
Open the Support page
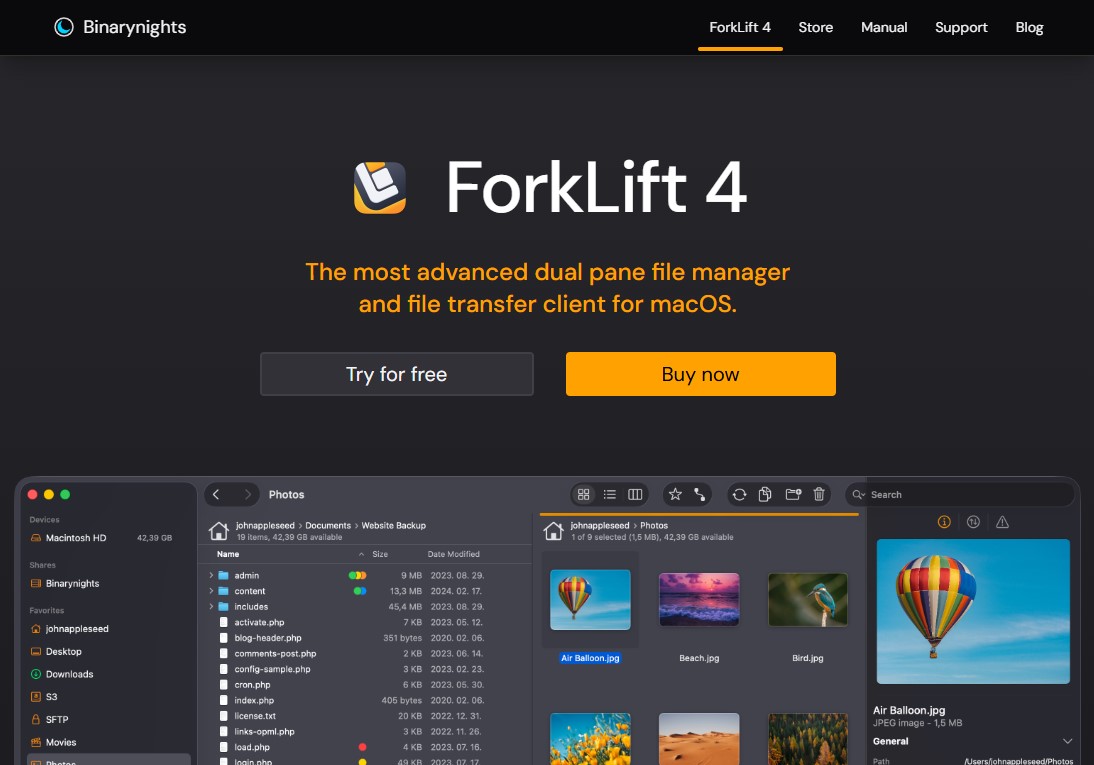pos(961,27)
